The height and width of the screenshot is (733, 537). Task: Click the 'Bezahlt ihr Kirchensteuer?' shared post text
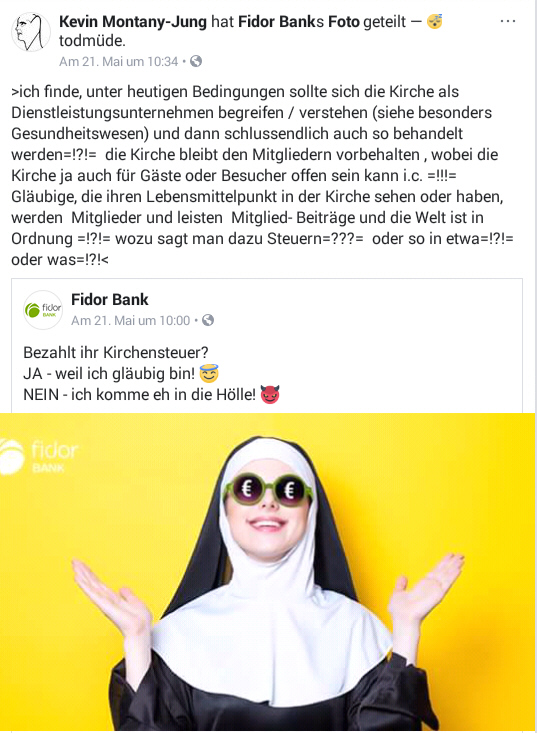click(115, 352)
